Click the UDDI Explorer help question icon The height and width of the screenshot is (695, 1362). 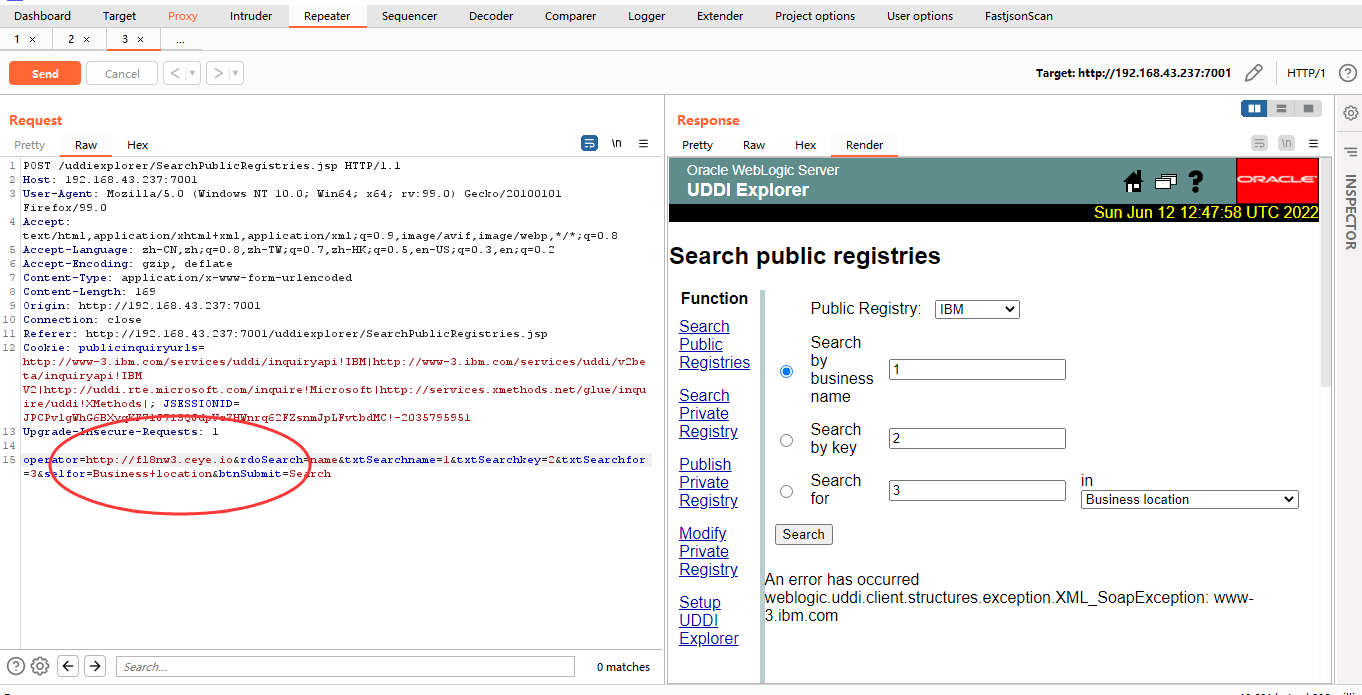coord(1195,182)
